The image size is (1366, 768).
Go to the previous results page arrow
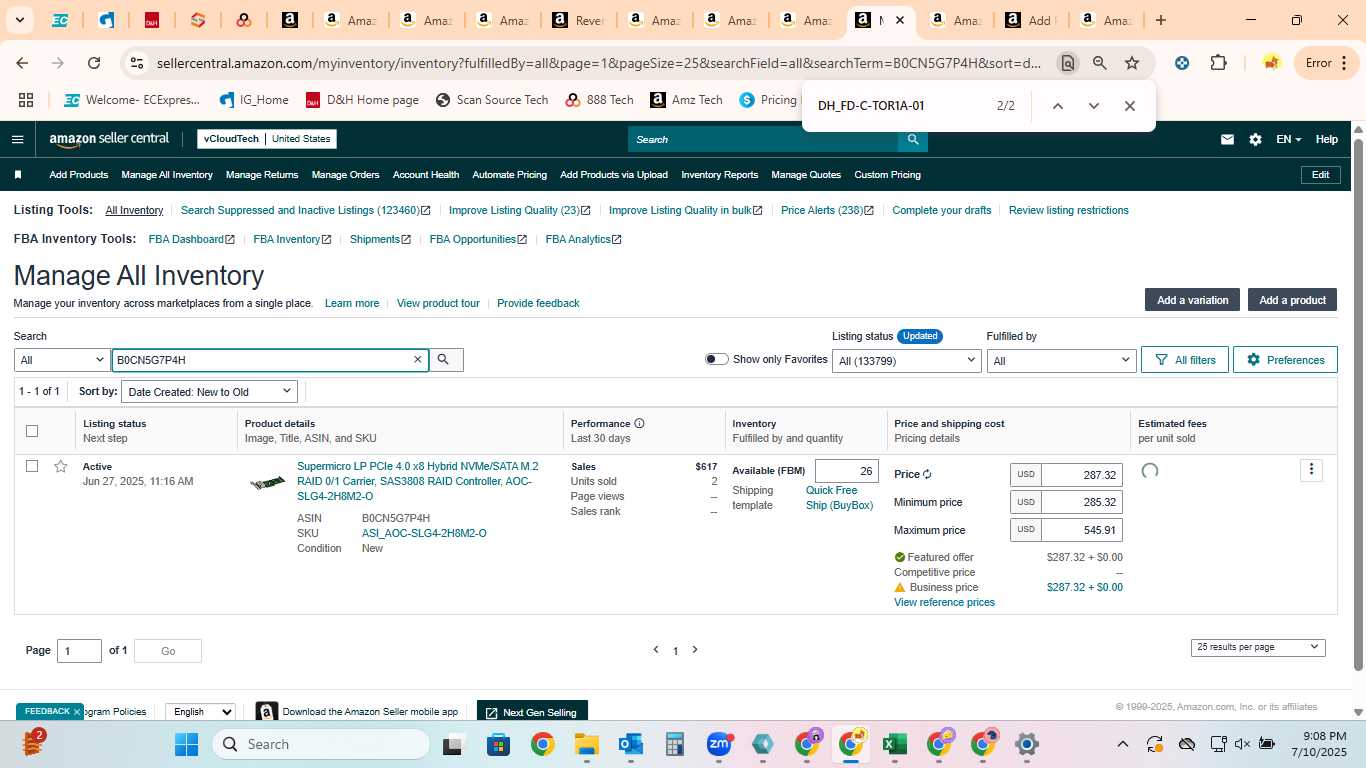click(x=656, y=650)
